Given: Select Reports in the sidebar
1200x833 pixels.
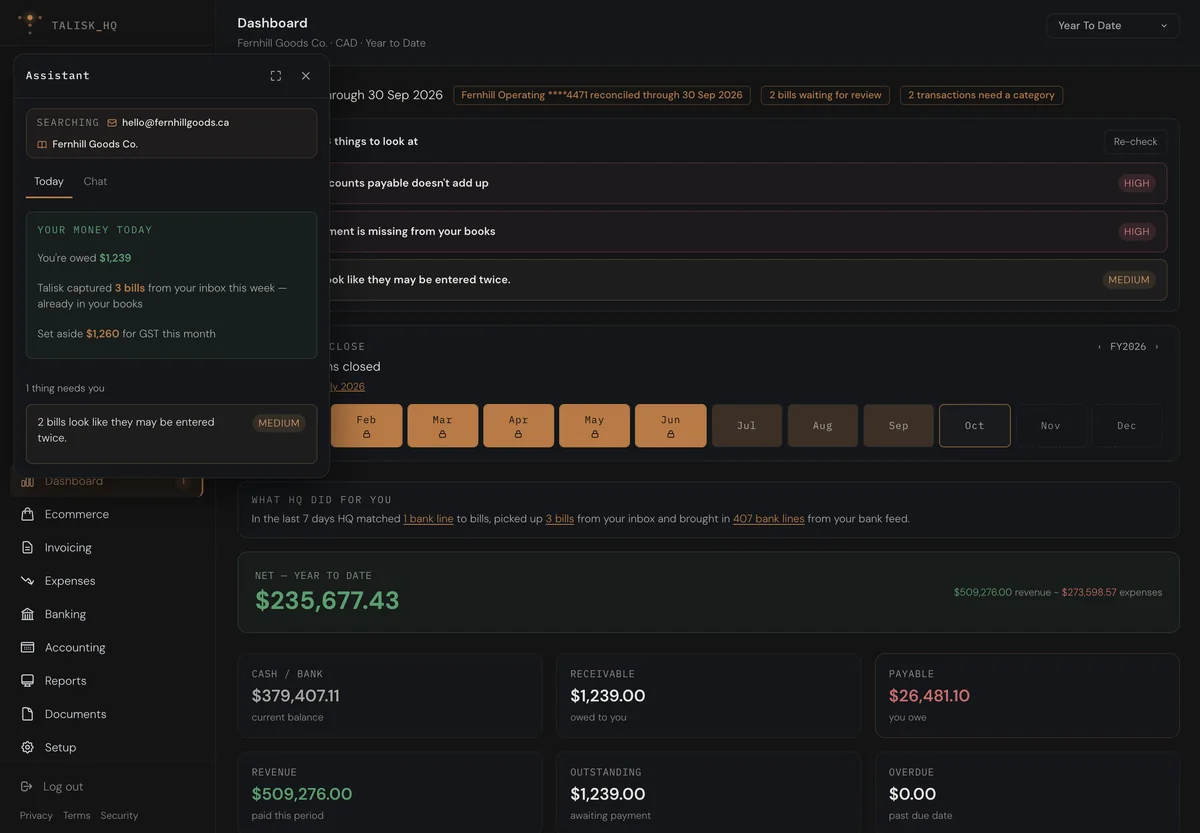Looking at the screenshot, I should [x=106, y=681].
